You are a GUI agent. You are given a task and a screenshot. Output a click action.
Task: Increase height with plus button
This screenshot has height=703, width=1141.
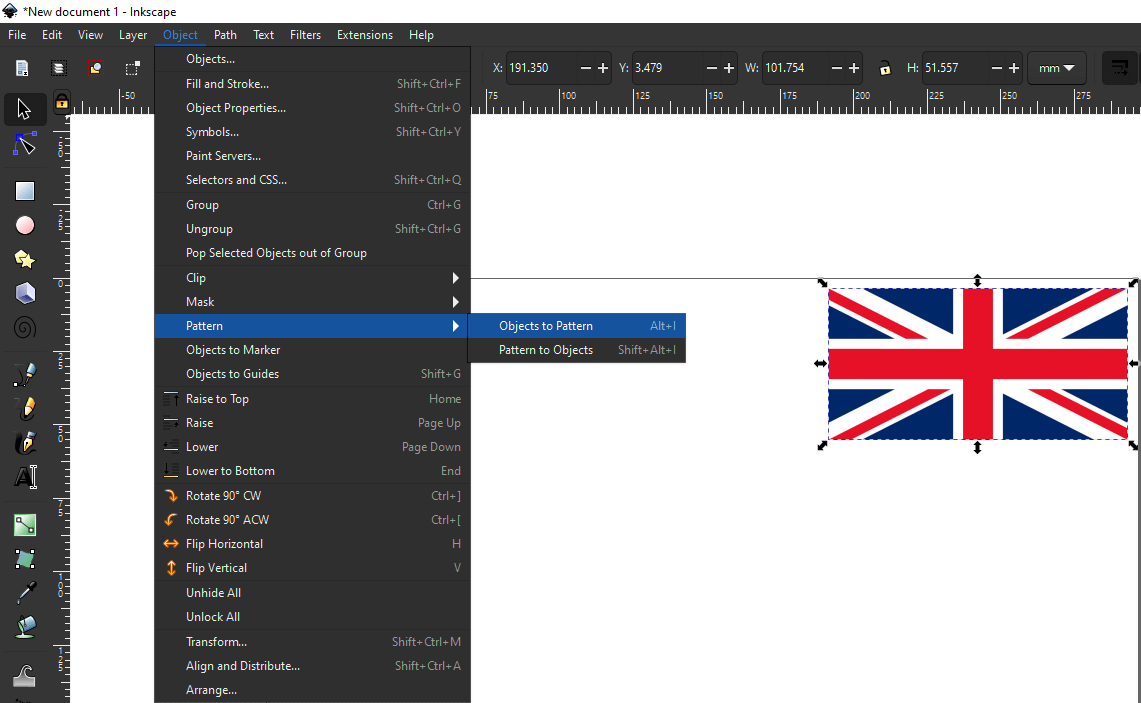1014,68
